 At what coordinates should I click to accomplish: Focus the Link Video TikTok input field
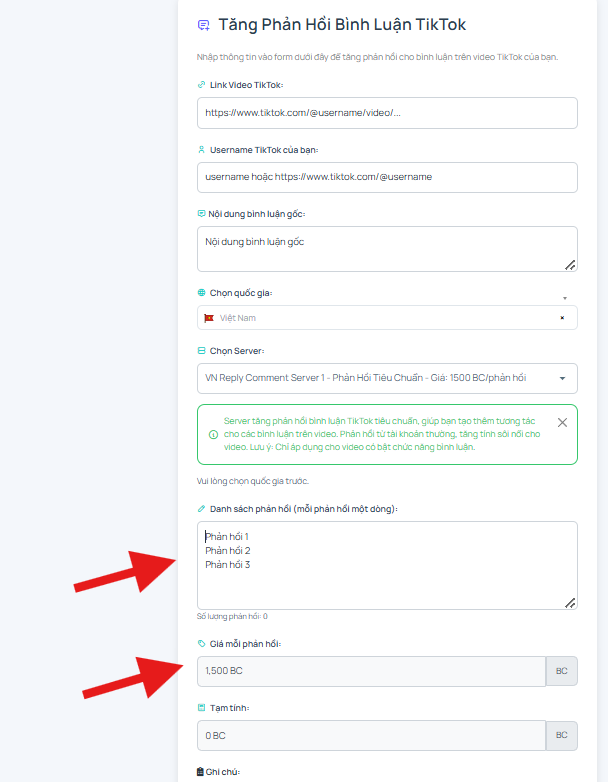387,113
